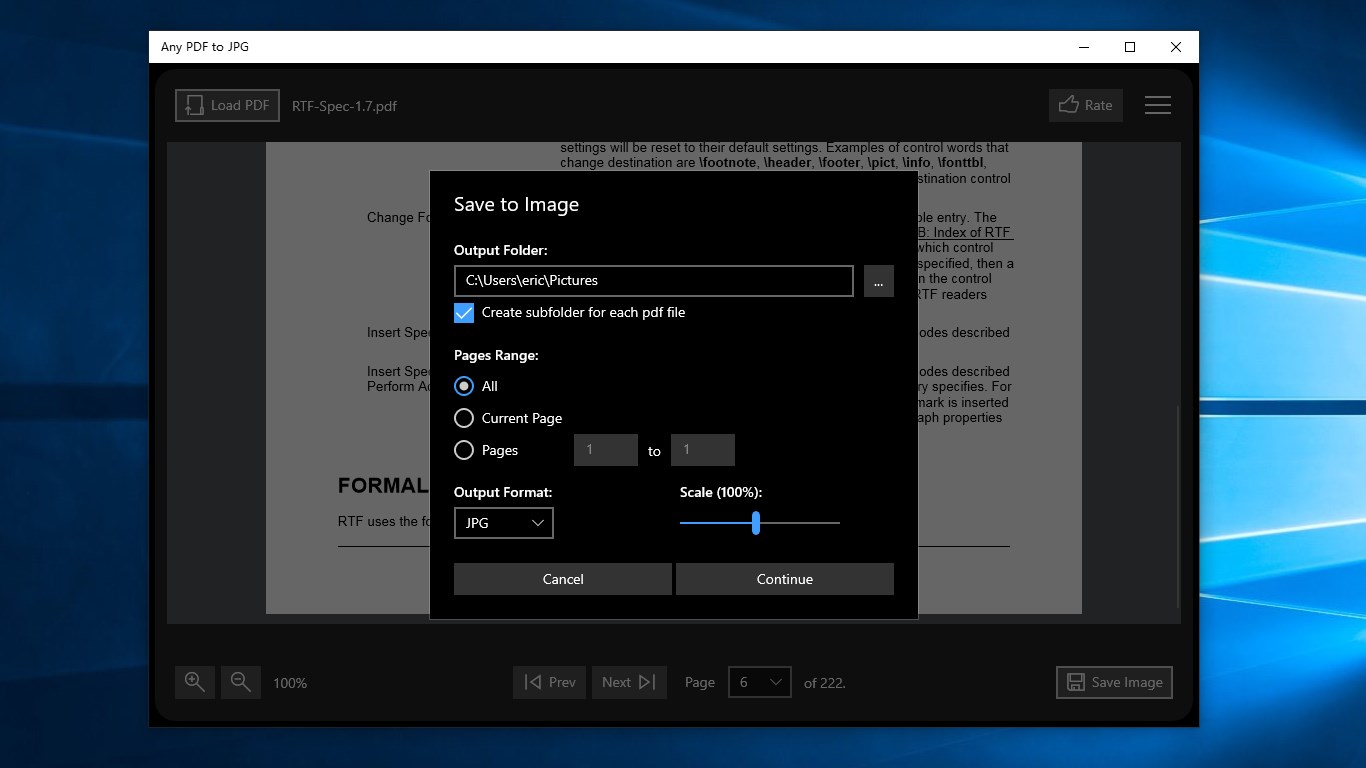Click the Cancel button
This screenshot has height=768, width=1366.
coord(563,579)
